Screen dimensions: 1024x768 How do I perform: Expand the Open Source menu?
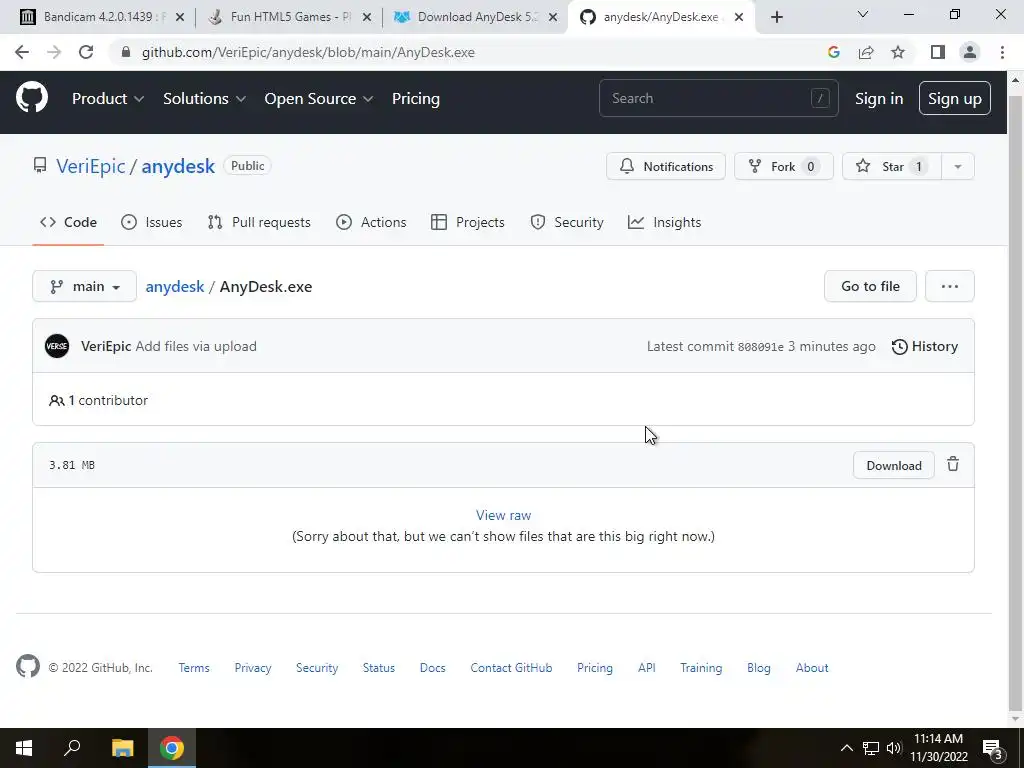tap(319, 99)
